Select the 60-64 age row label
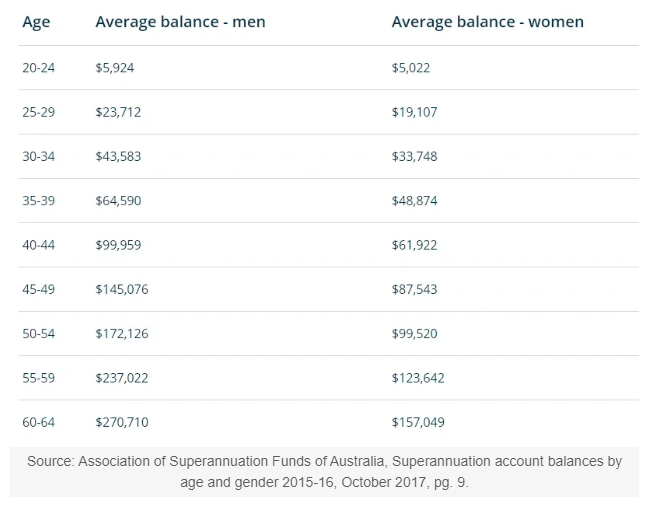Image resolution: width=647 pixels, height=507 pixels. tap(38, 422)
